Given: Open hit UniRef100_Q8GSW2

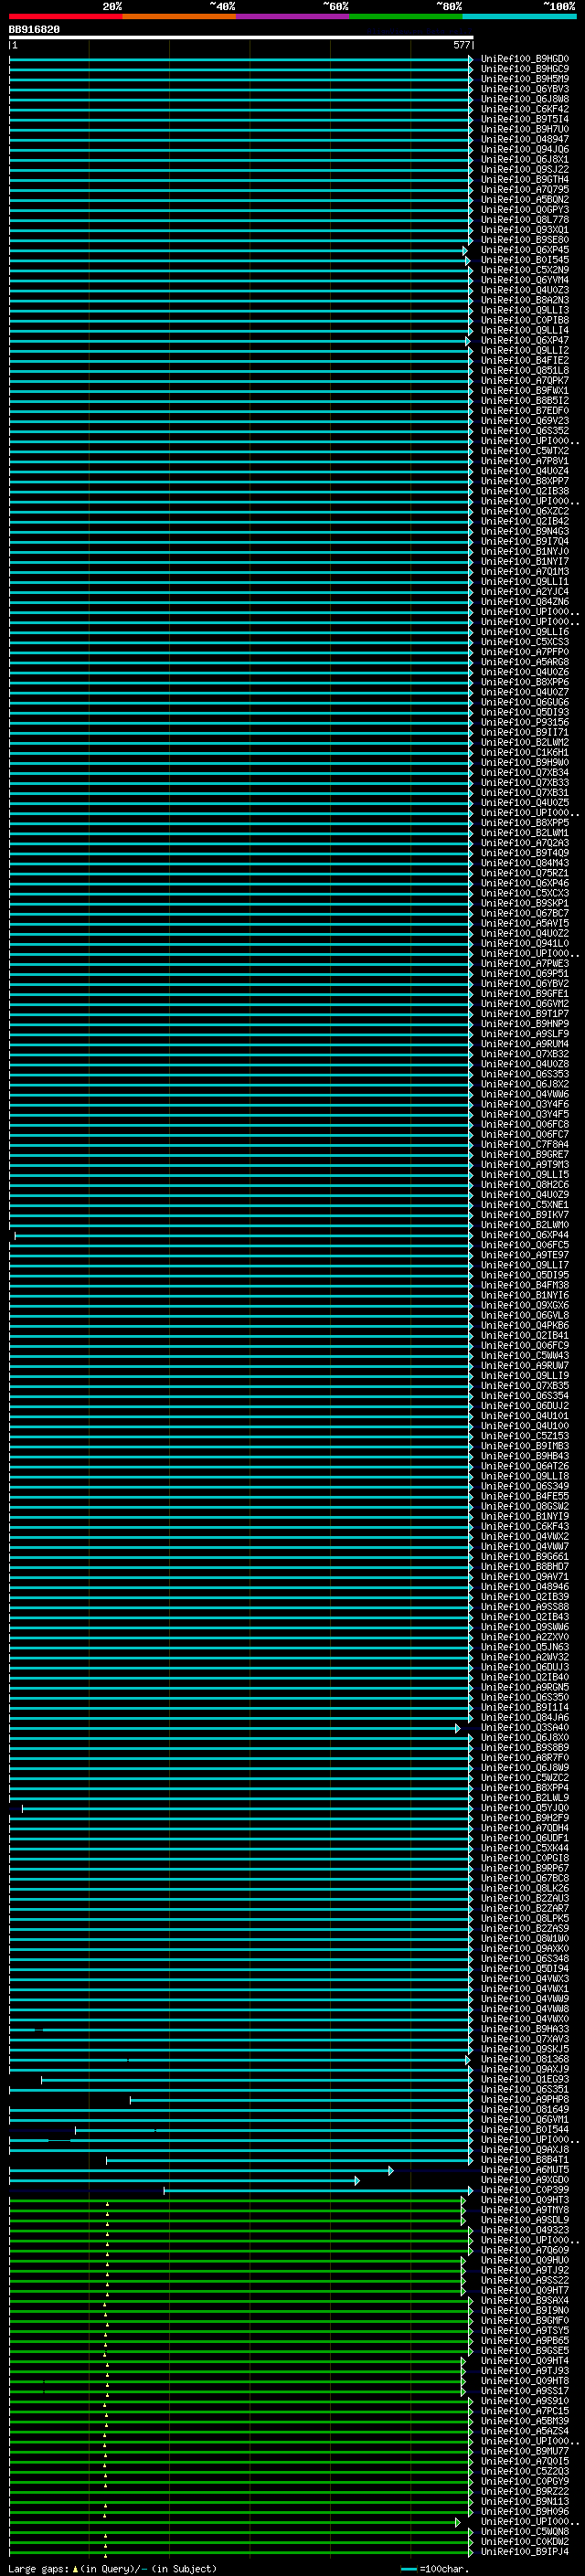Looking at the screenshot, I should point(525,1506).
